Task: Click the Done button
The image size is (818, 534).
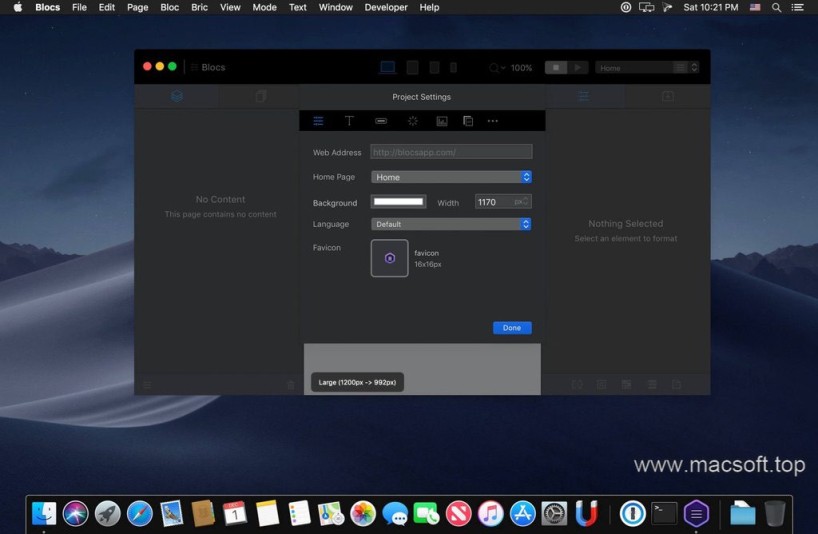Action: 512,328
